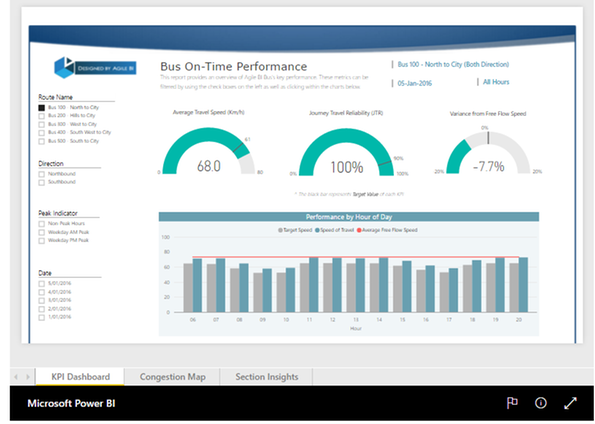The height and width of the screenshot is (424, 595).
Task: Click the Bus On-Time Performance title
Action: tap(234, 66)
